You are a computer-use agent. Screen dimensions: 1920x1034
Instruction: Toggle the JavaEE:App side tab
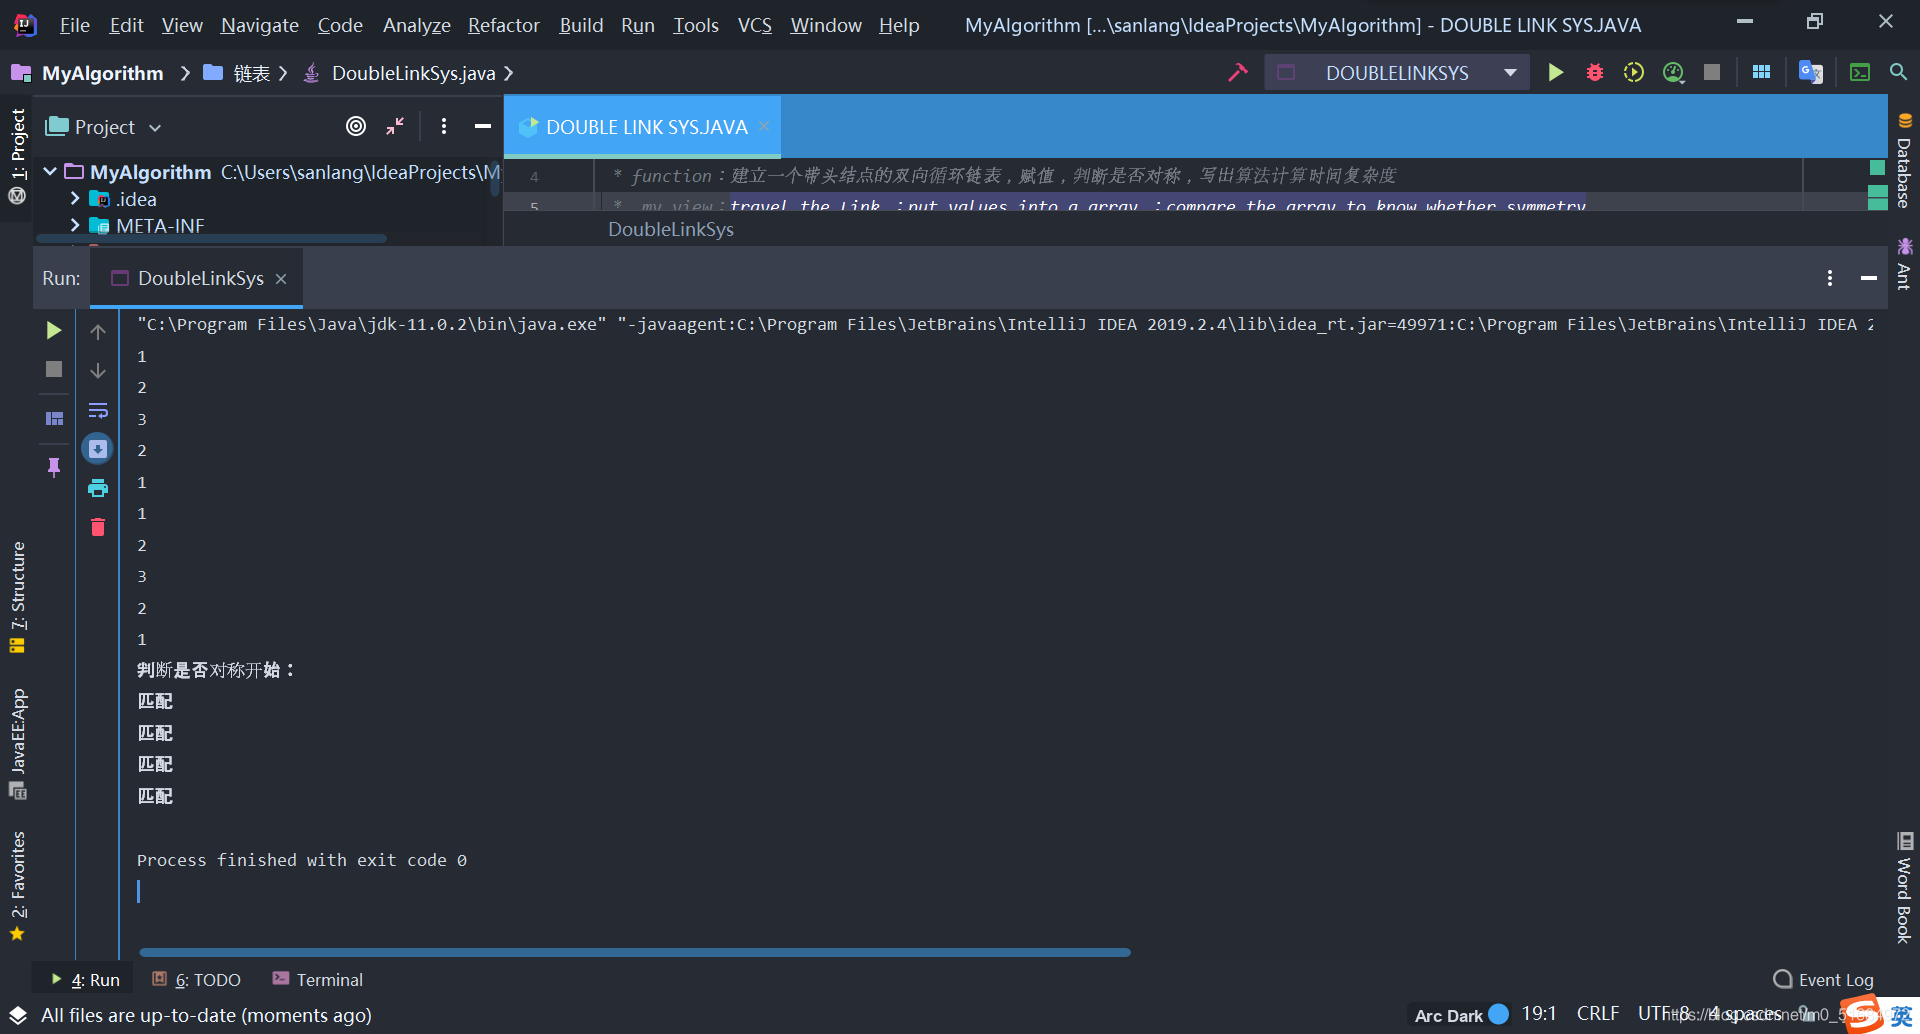(x=17, y=744)
